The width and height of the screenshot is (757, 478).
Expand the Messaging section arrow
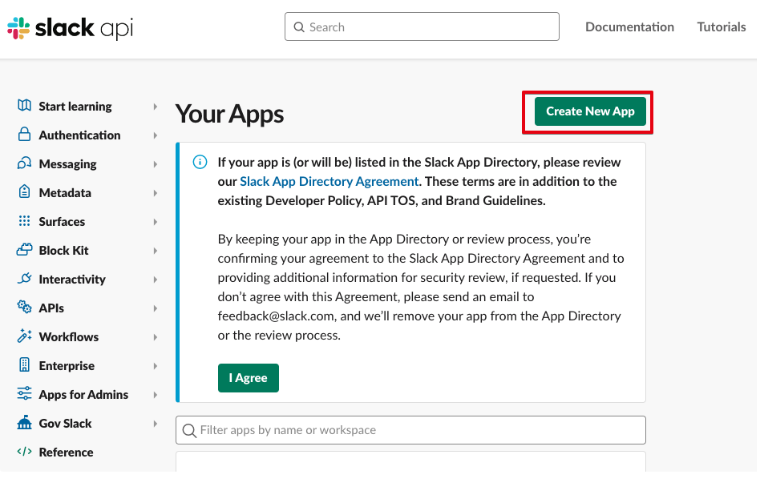coord(155,164)
